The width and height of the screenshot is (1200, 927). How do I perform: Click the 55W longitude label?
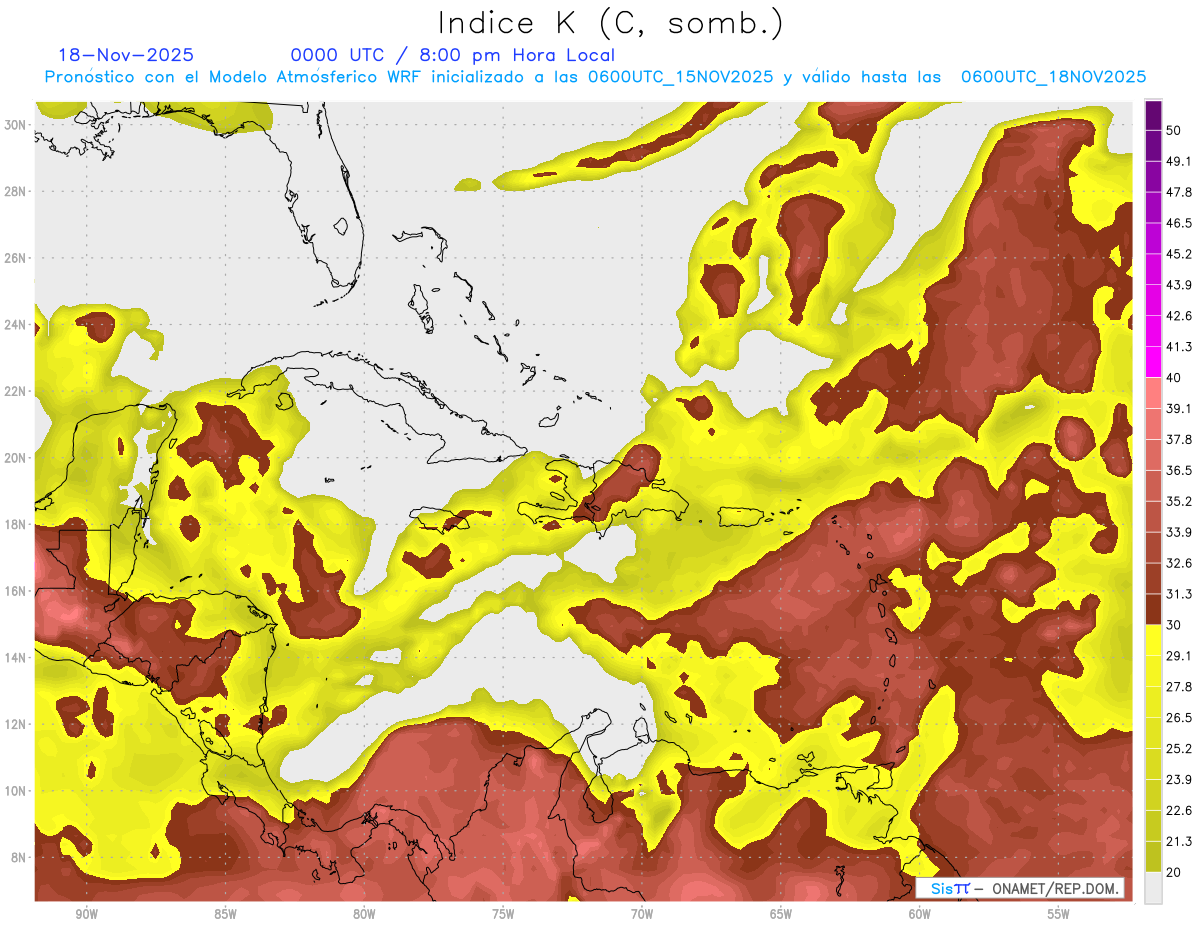1059,914
